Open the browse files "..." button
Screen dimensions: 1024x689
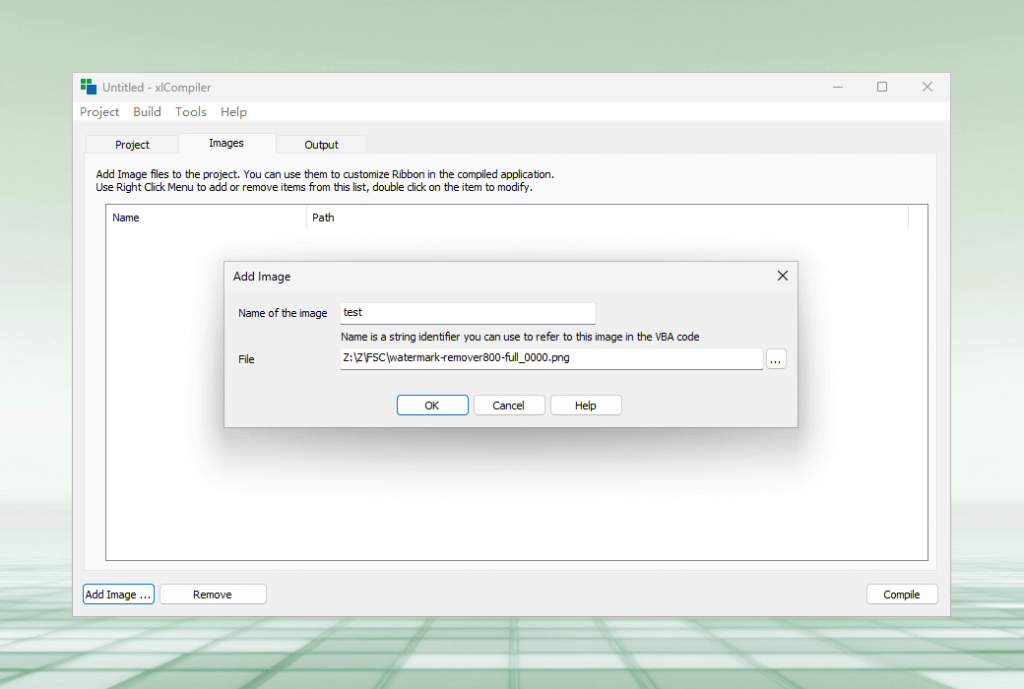tap(776, 359)
